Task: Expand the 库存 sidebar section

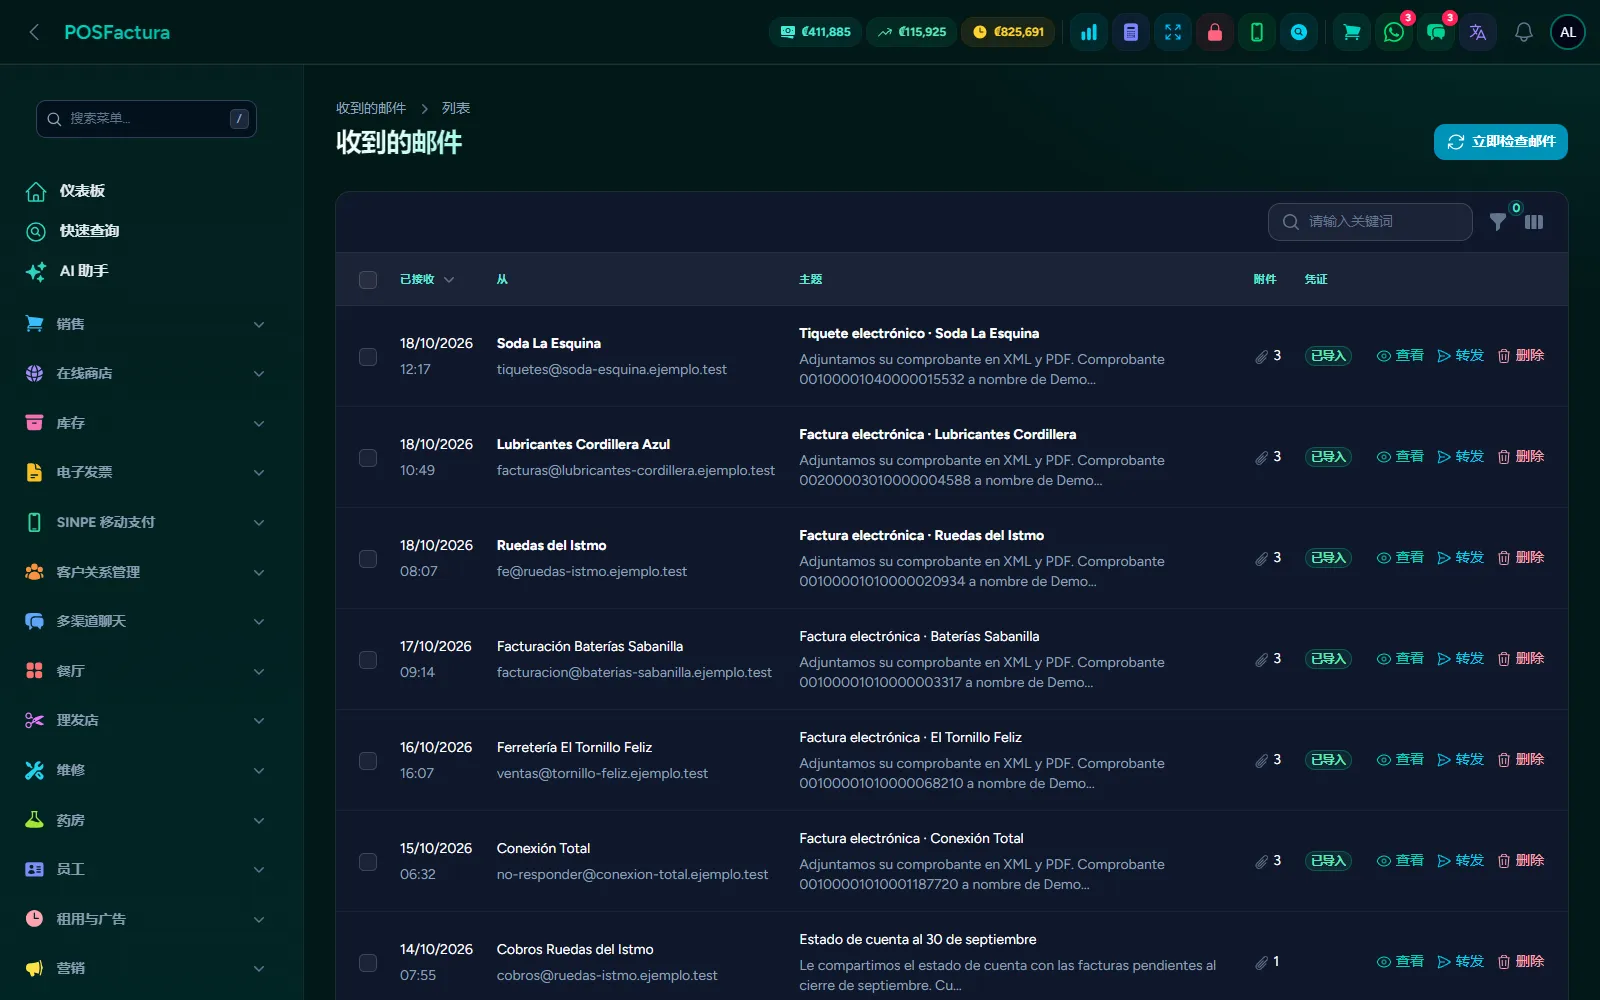Action: pos(145,423)
